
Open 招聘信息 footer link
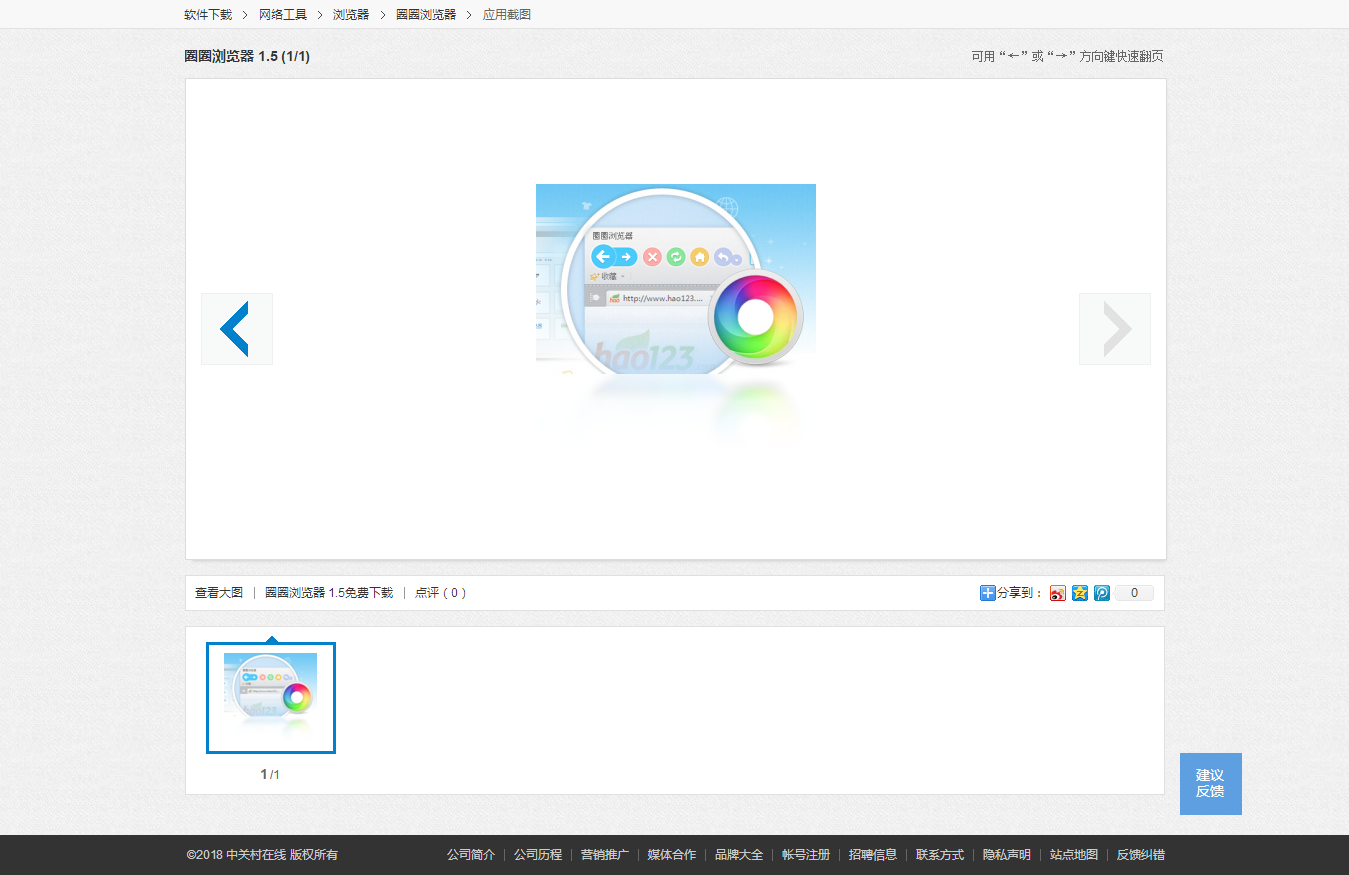(x=873, y=855)
